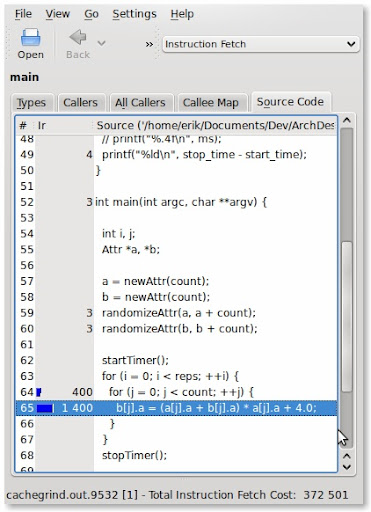The image size is (371, 512).
Task: Select line 67 closing brace row
Action: (176, 440)
